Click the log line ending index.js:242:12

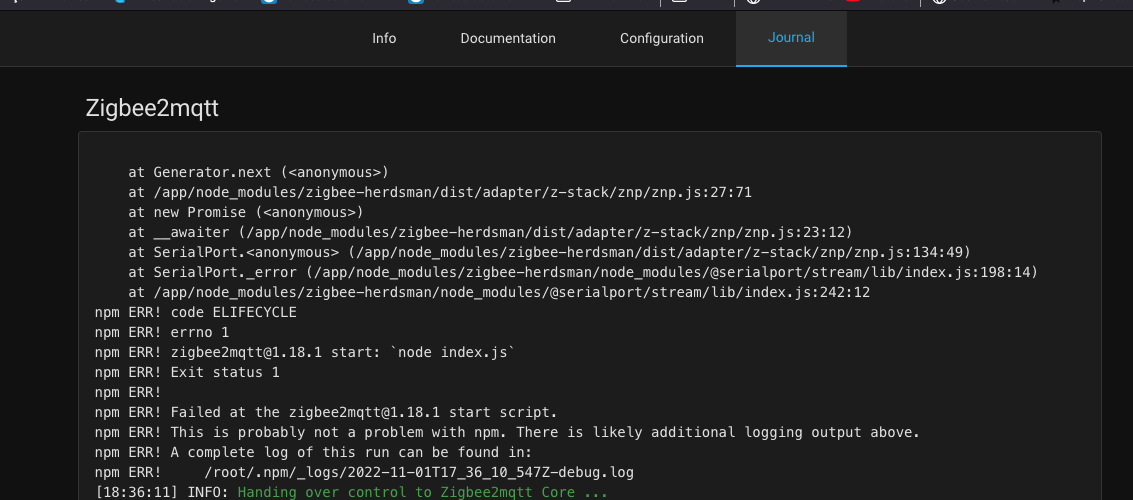499,293
